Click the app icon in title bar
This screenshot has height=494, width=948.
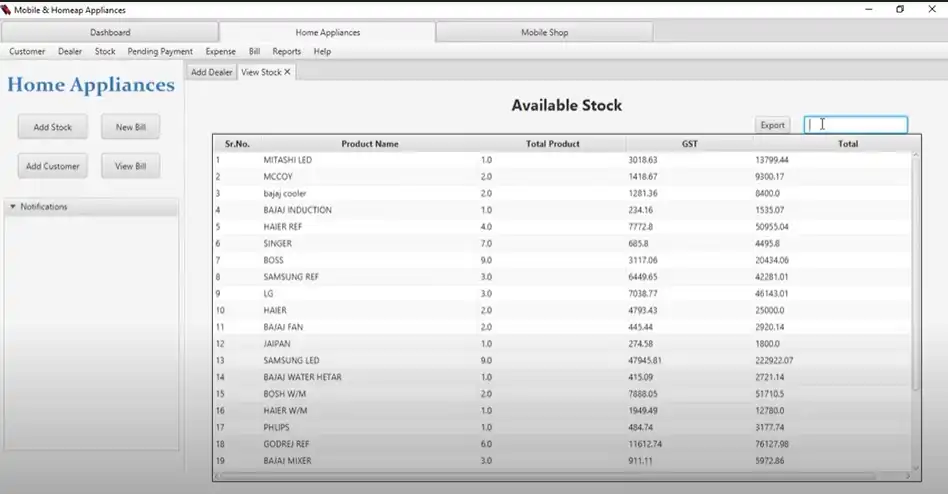pyautogui.click(x=7, y=10)
